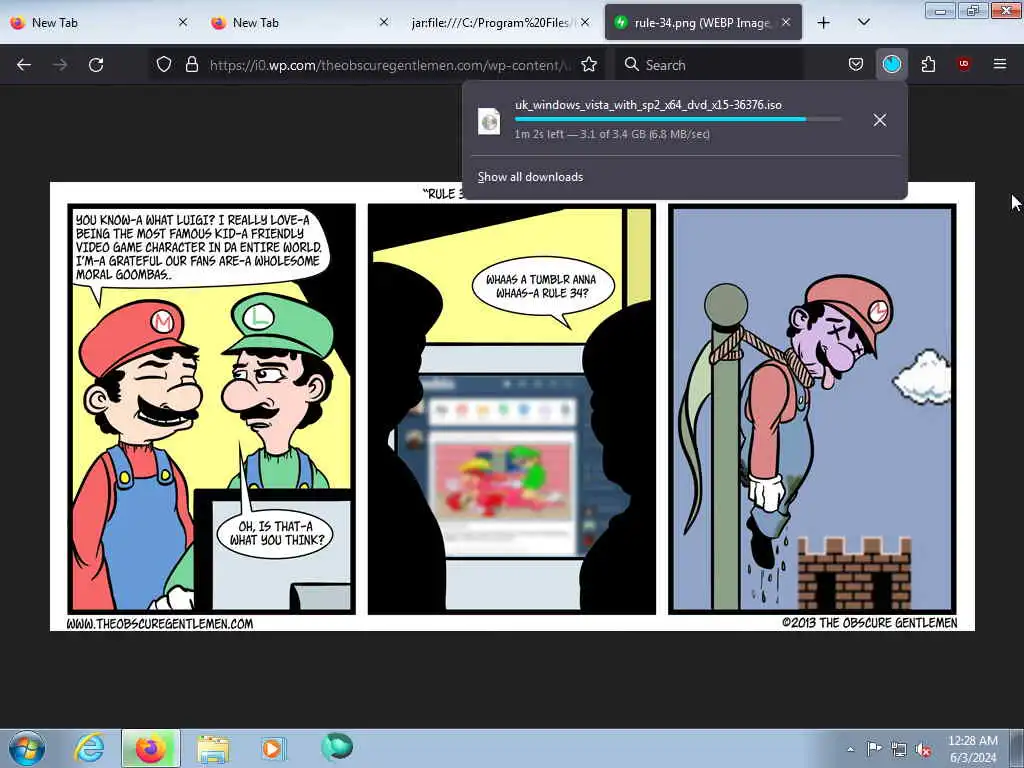Click the network tray icon

[x=899, y=750]
